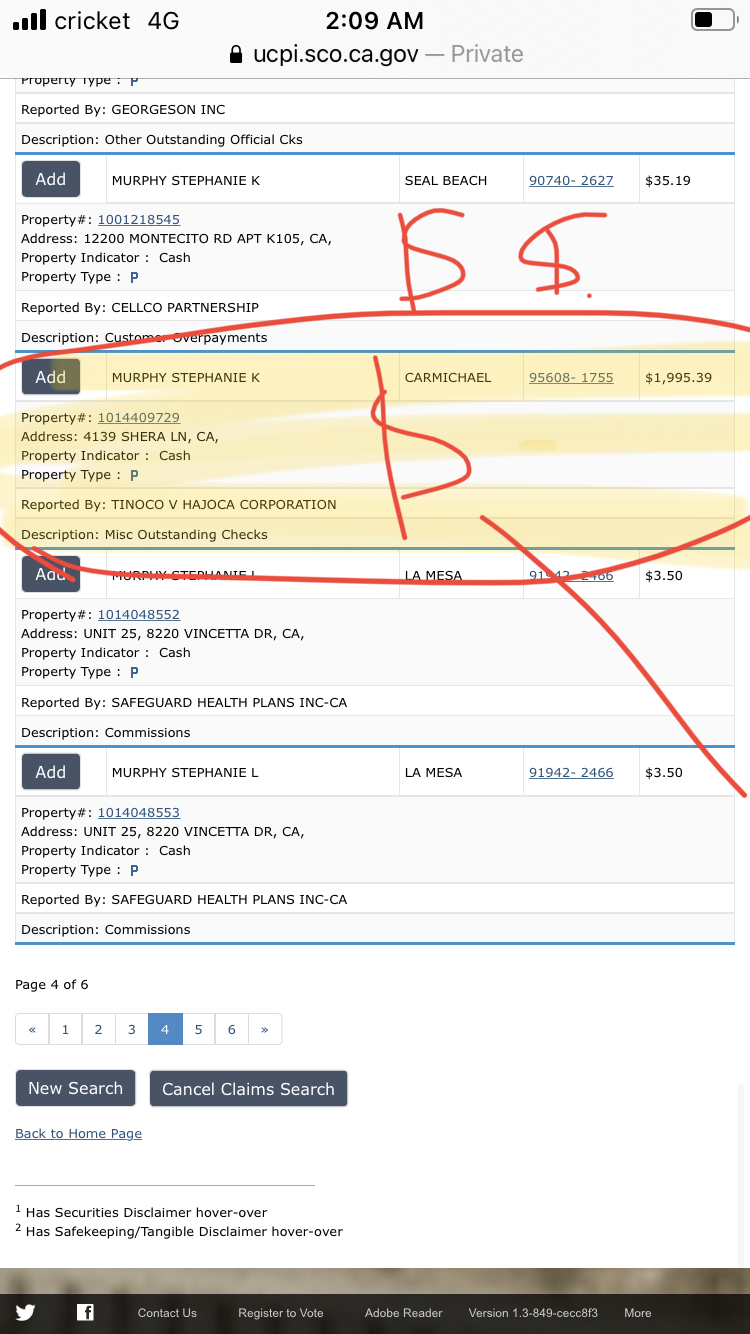This screenshot has height=1334, width=750.
Task: Click ZIP code link 95608-1755
Action: (x=571, y=377)
